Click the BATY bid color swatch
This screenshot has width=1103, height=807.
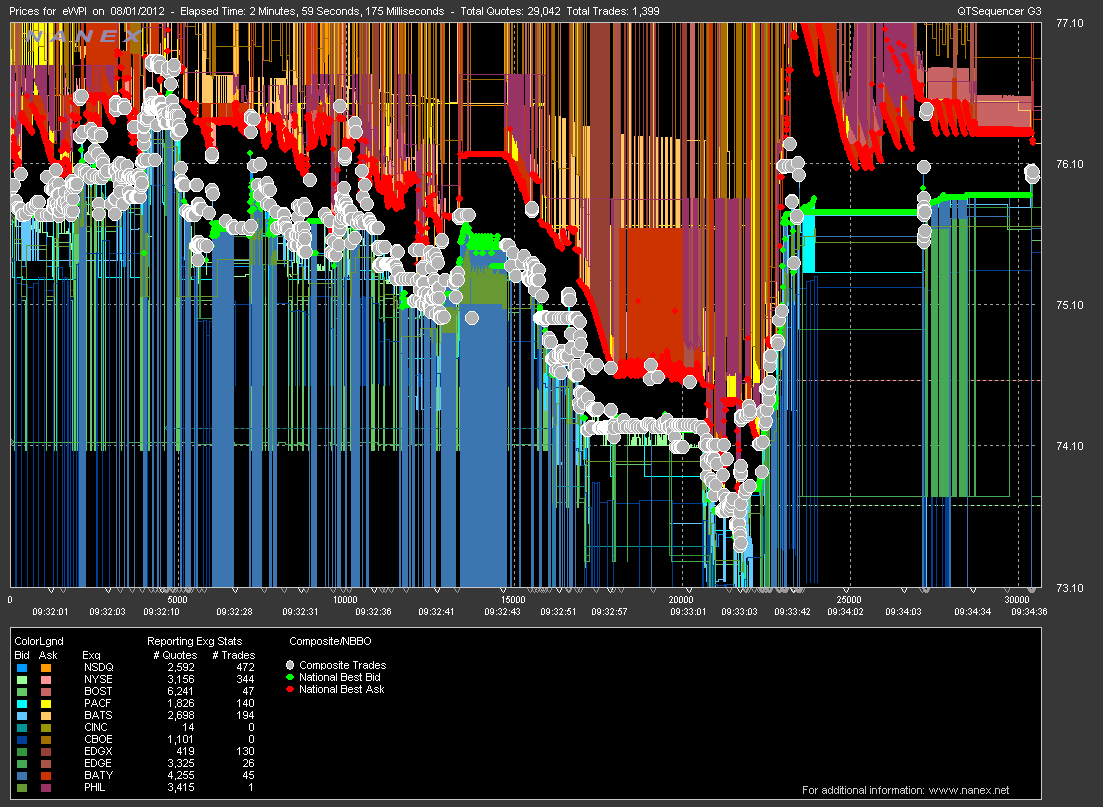pyautogui.click(x=22, y=775)
